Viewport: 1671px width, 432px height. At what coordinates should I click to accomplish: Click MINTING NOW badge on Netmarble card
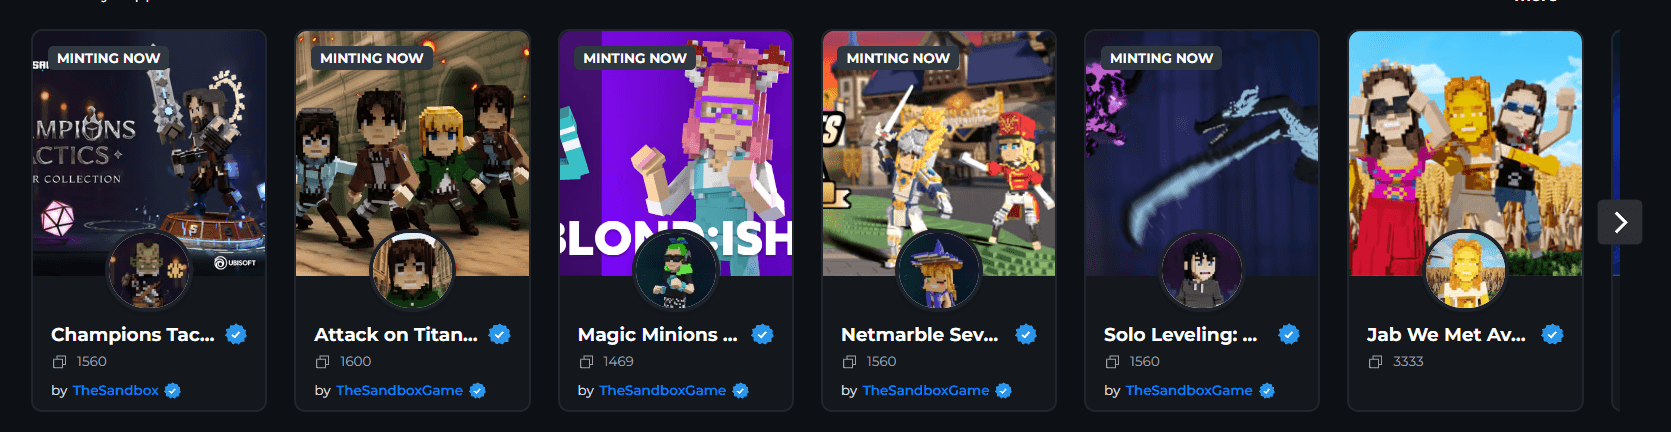[x=898, y=58]
